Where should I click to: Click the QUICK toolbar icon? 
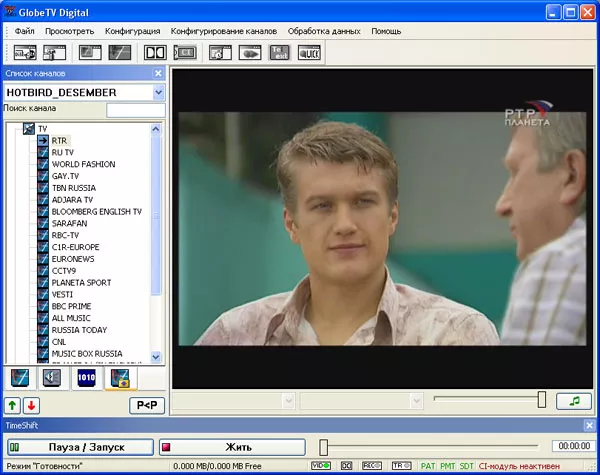pyautogui.click(x=309, y=52)
